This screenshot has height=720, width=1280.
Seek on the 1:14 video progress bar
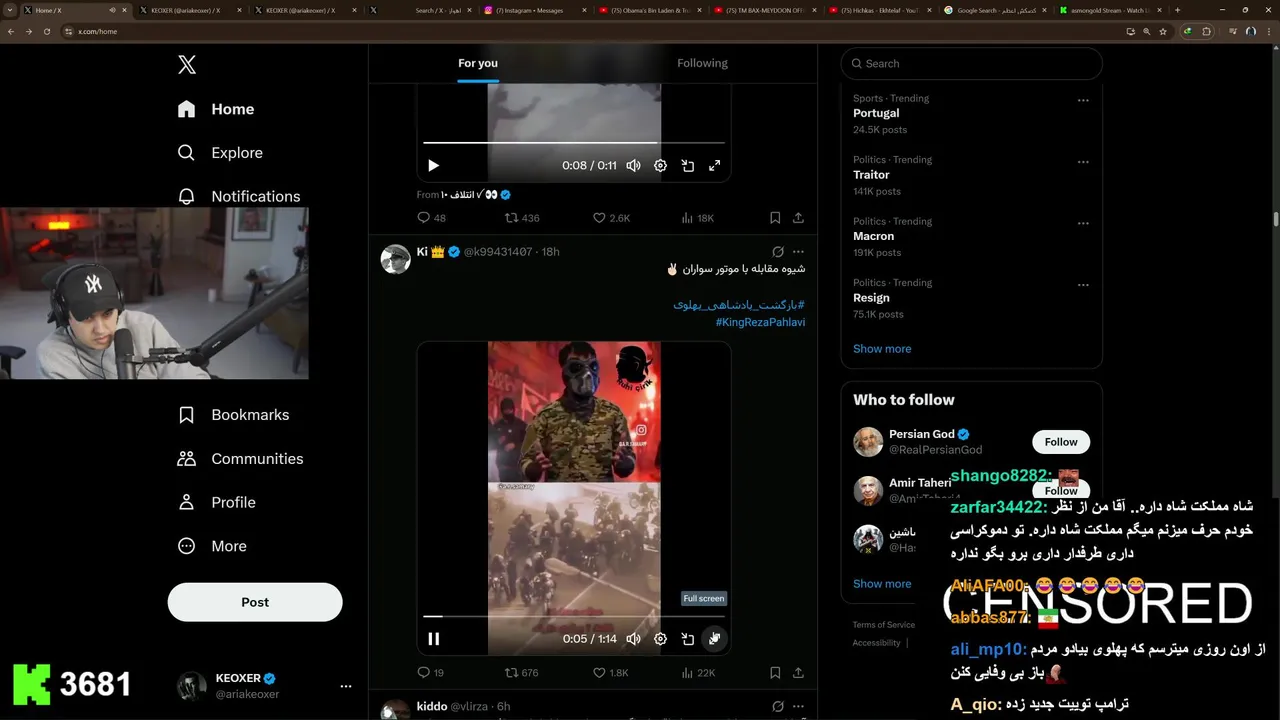point(574,616)
